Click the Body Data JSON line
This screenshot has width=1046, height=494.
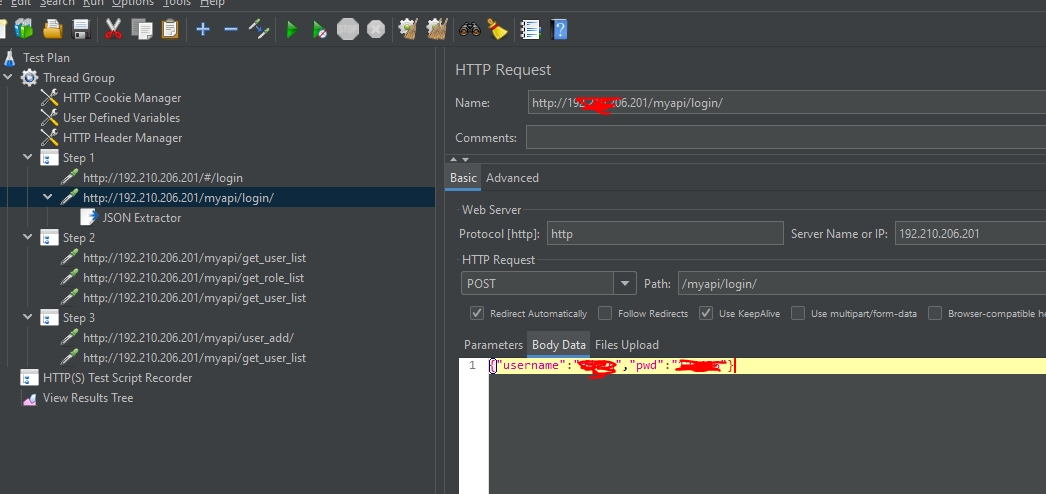(767, 366)
